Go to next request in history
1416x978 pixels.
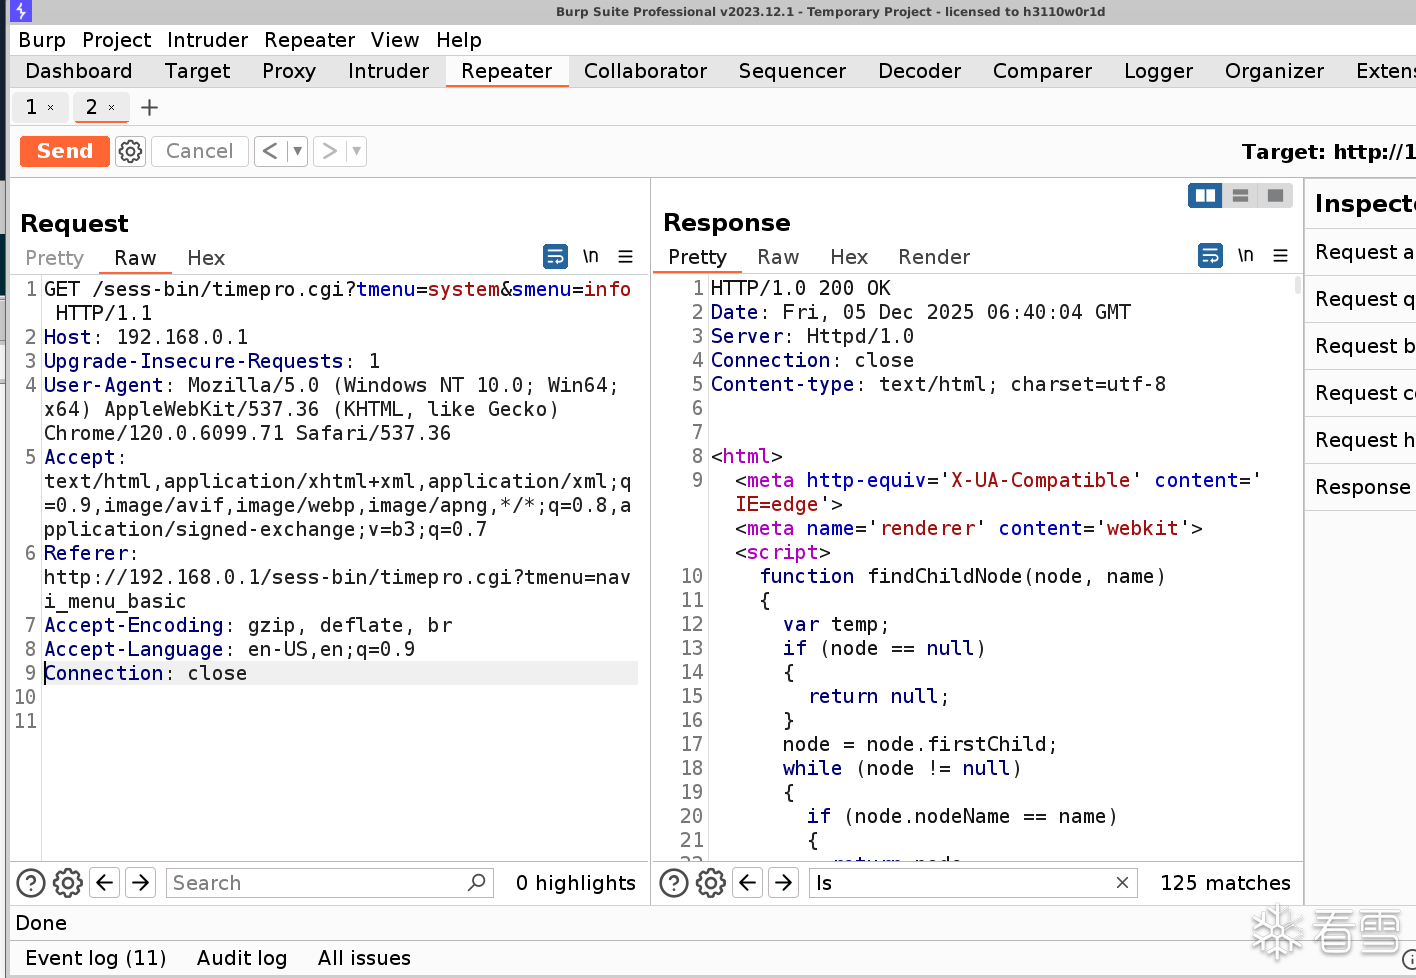[x=329, y=151]
